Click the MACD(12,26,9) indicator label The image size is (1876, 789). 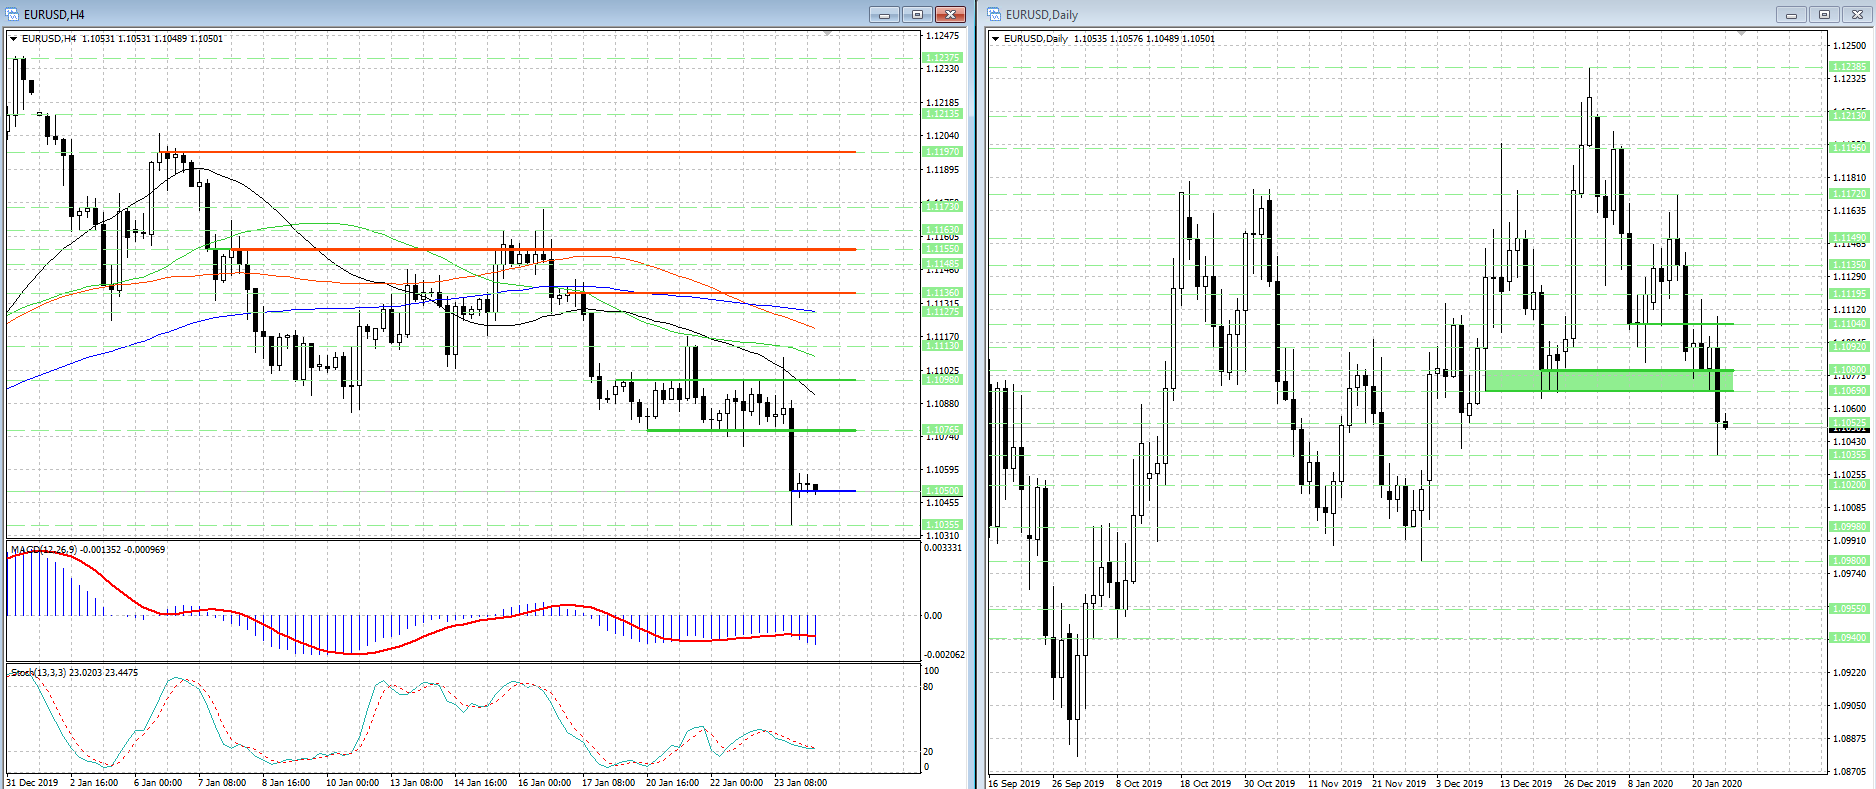(42, 550)
